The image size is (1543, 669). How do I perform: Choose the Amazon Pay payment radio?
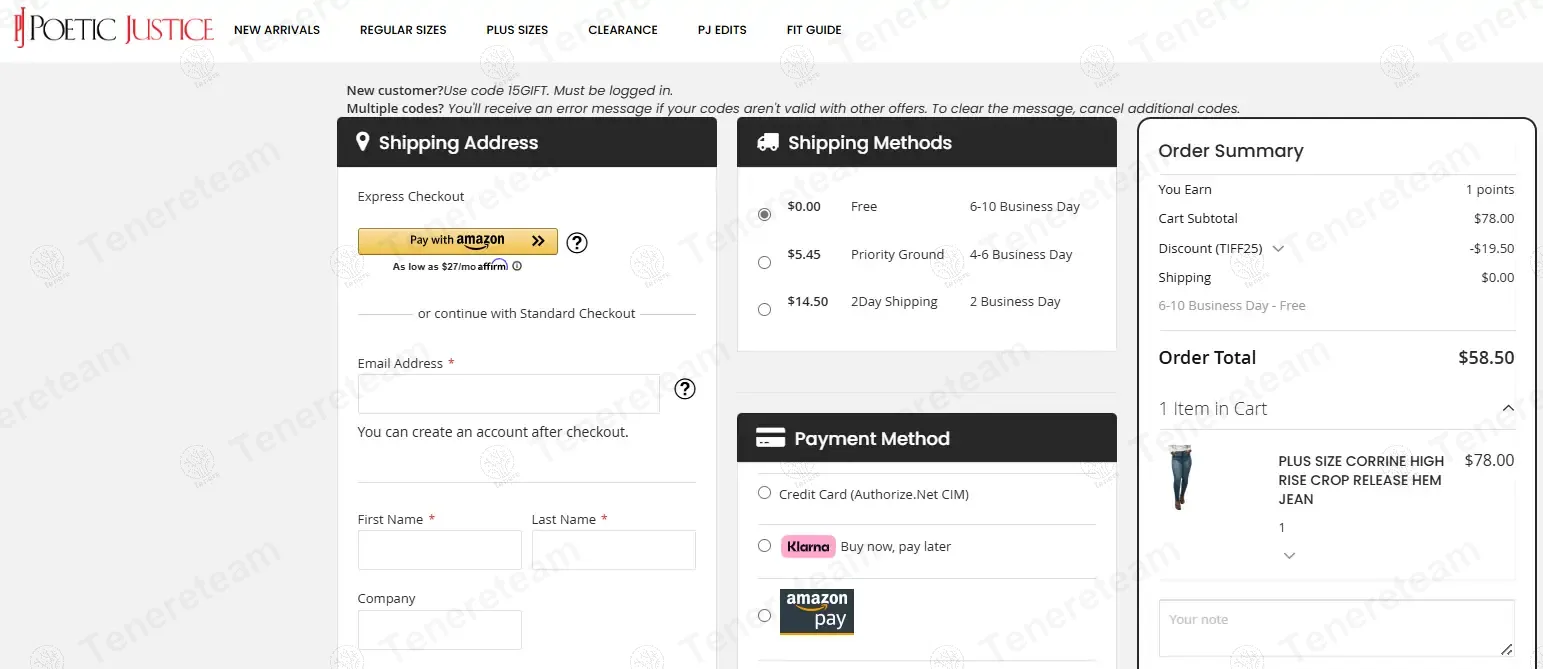[764, 615]
